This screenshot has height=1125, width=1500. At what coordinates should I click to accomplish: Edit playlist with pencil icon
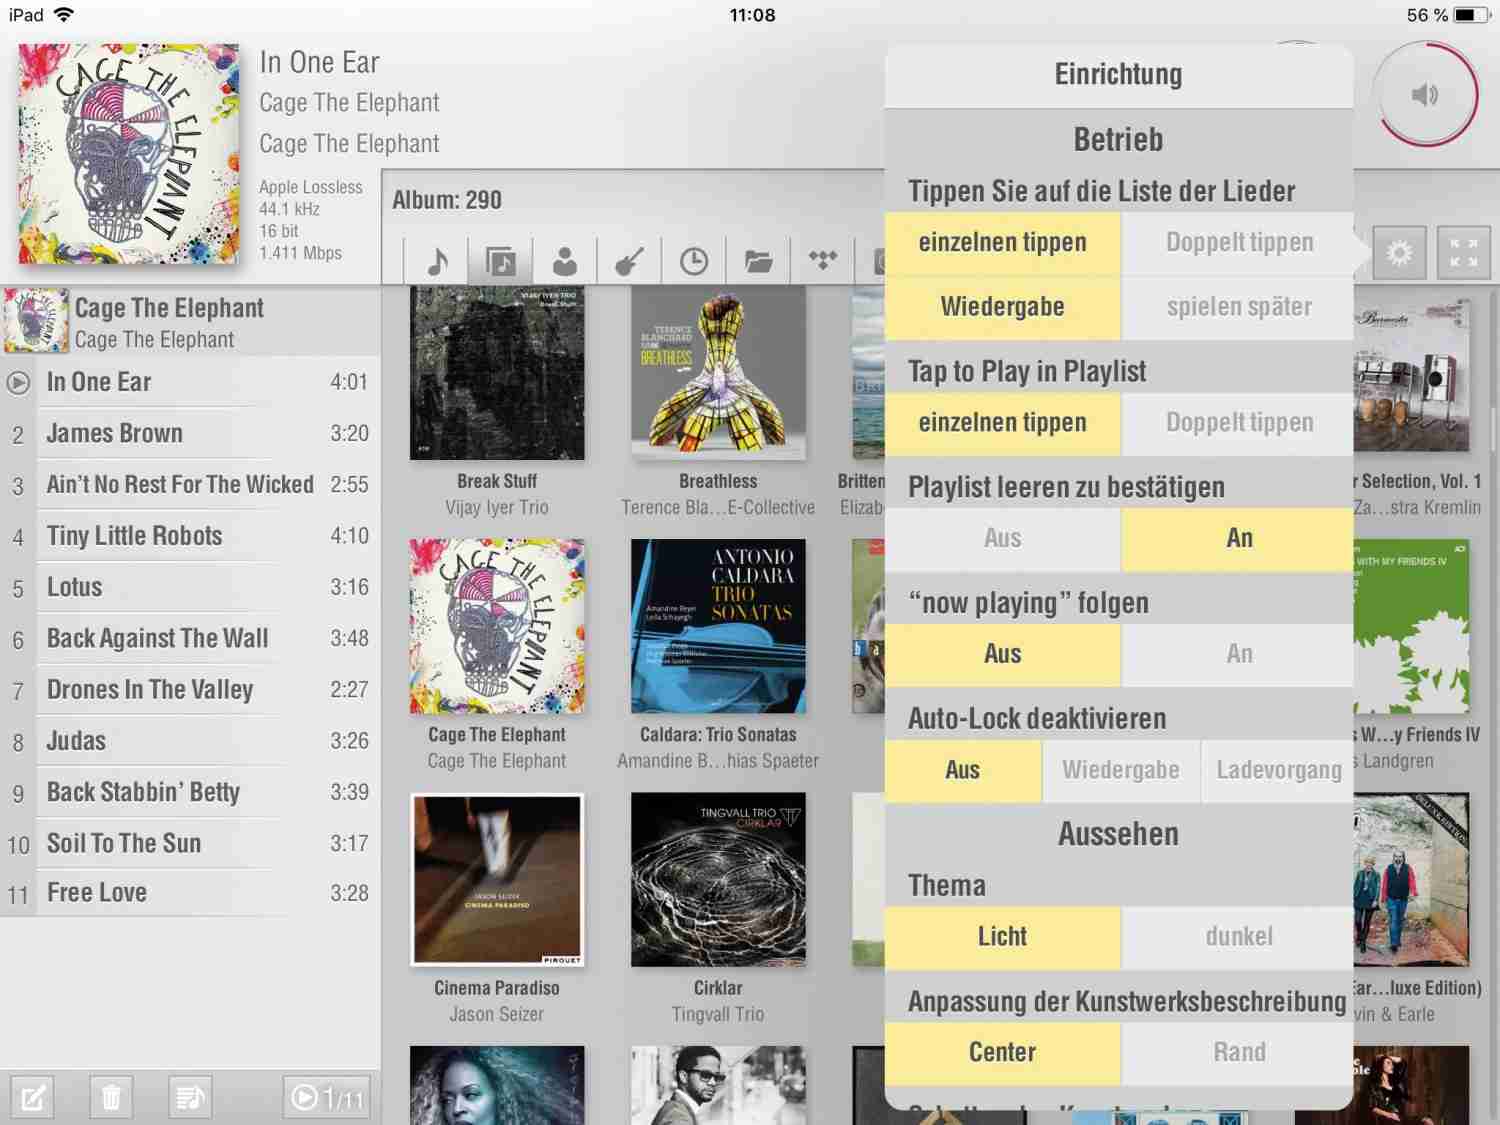pyautogui.click(x=32, y=1098)
